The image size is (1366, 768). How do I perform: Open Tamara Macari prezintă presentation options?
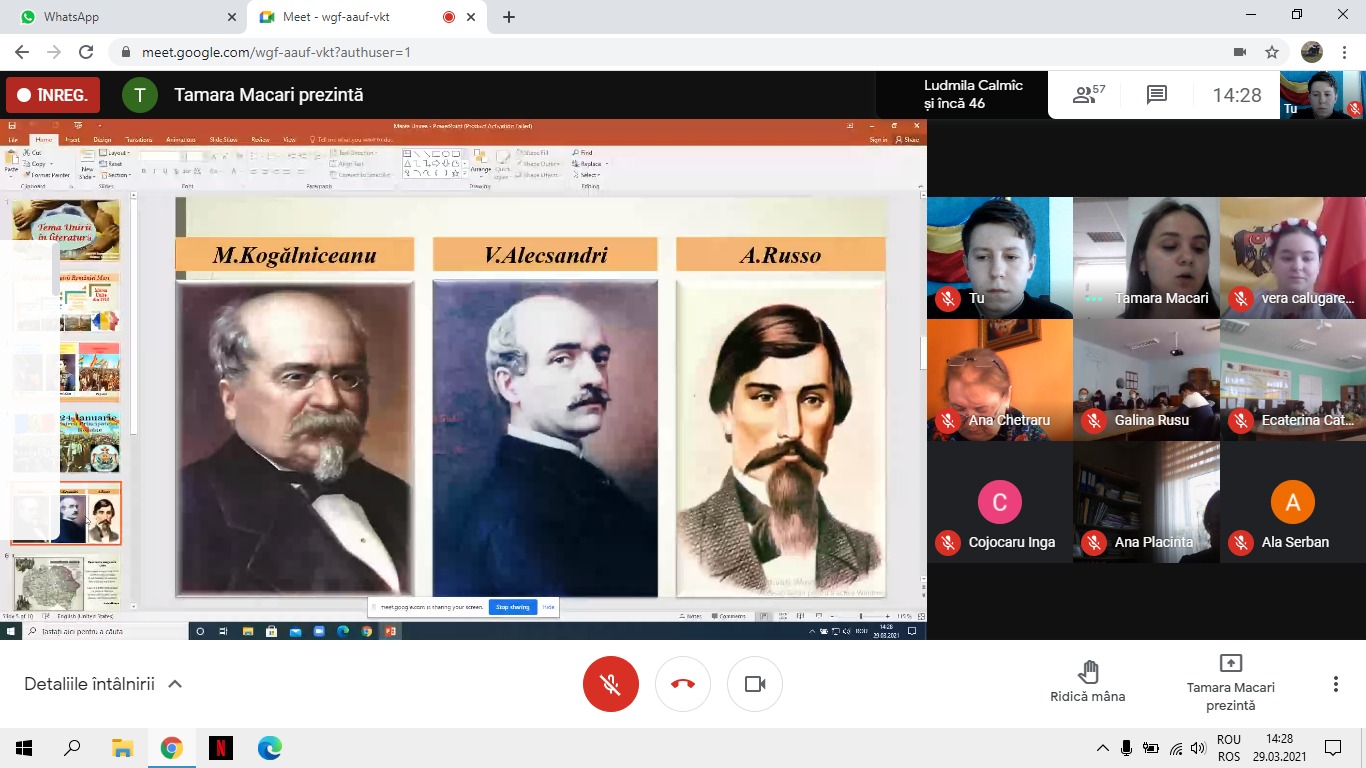pyautogui.click(x=1230, y=682)
